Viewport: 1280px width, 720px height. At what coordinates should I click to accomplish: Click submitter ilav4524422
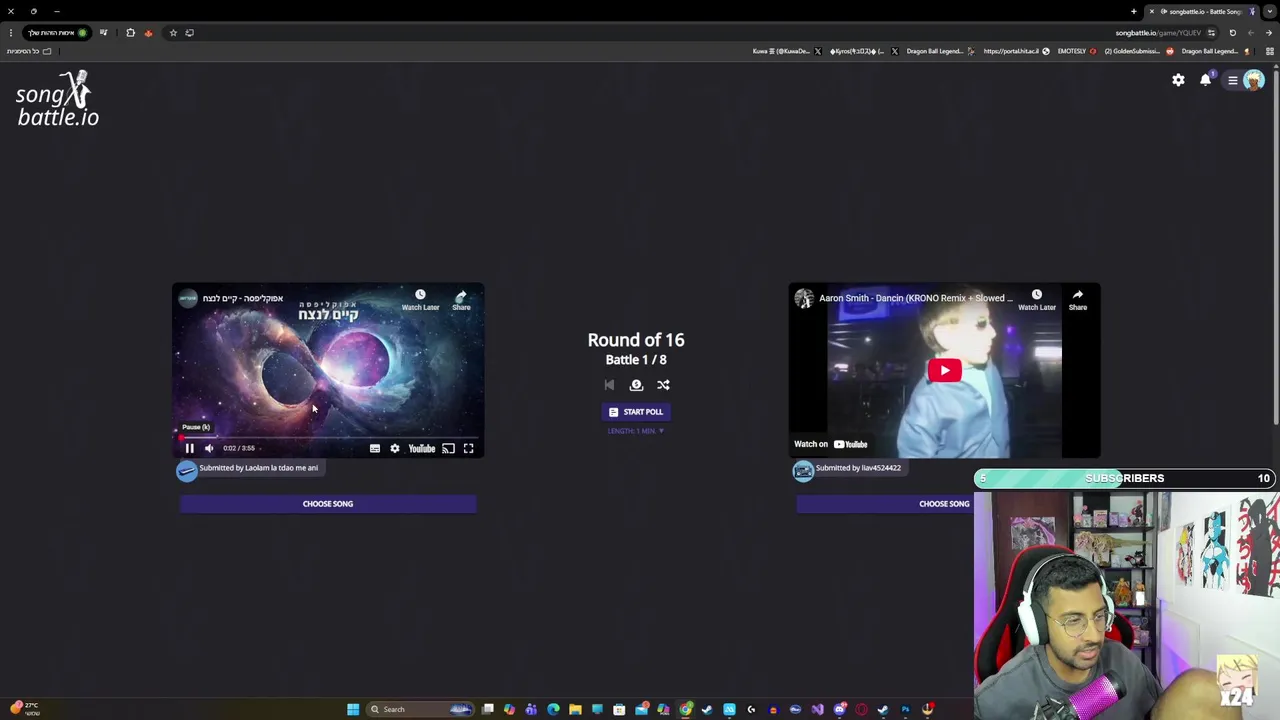tap(858, 468)
